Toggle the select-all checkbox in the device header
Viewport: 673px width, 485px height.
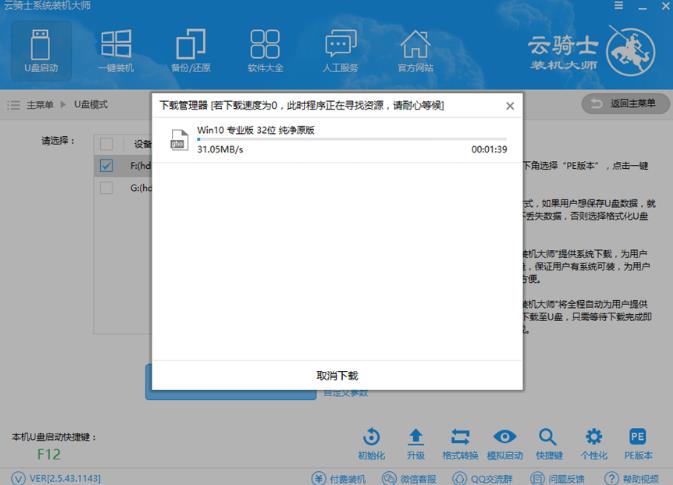tap(106, 143)
